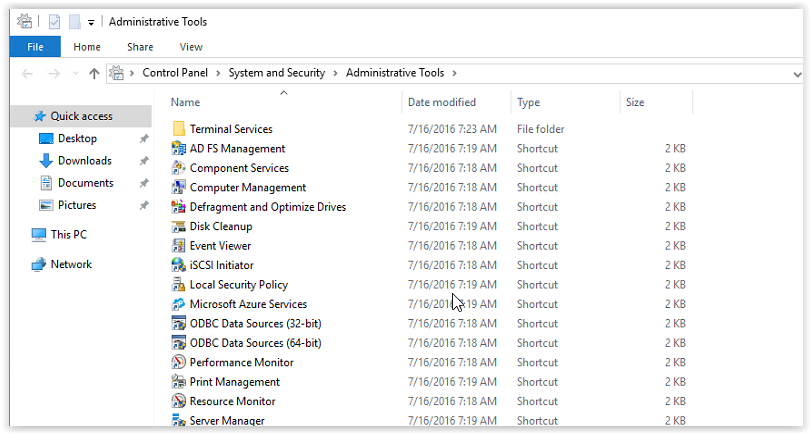Viewport: 811px width, 434px height.
Task: Go forward using the Forward arrow
Action: pos(54,74)
